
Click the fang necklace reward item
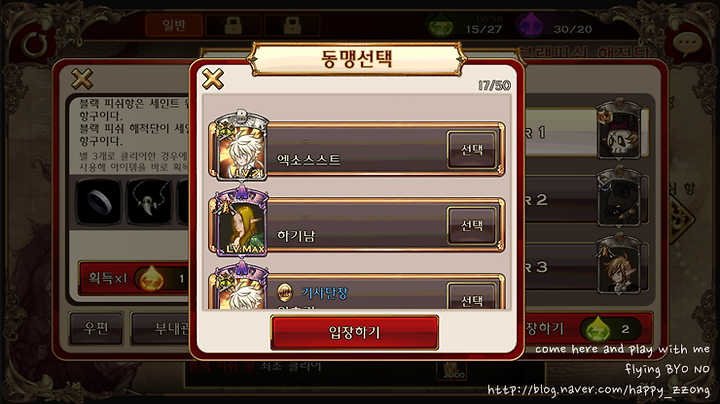(x=148, y=203)
